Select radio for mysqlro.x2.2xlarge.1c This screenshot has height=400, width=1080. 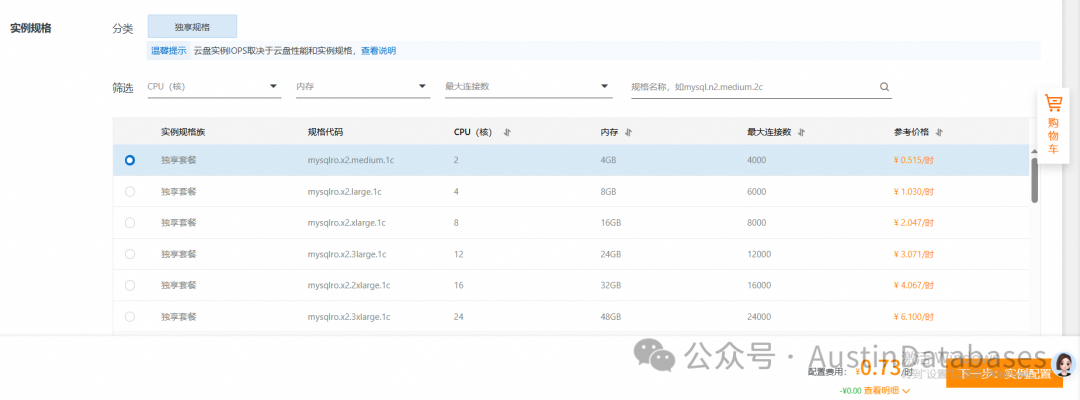click(130, 285)
